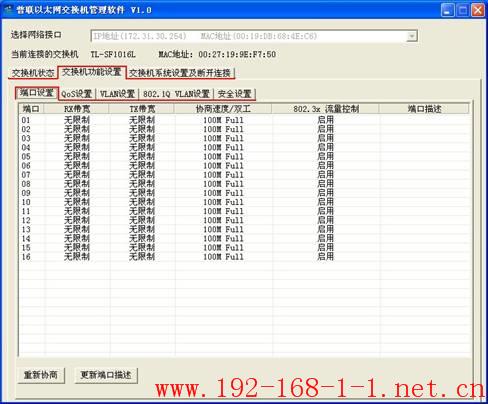Select the 交换机功能设置 tab
This screenshot has height=404, width=488.
pos(92,72)
